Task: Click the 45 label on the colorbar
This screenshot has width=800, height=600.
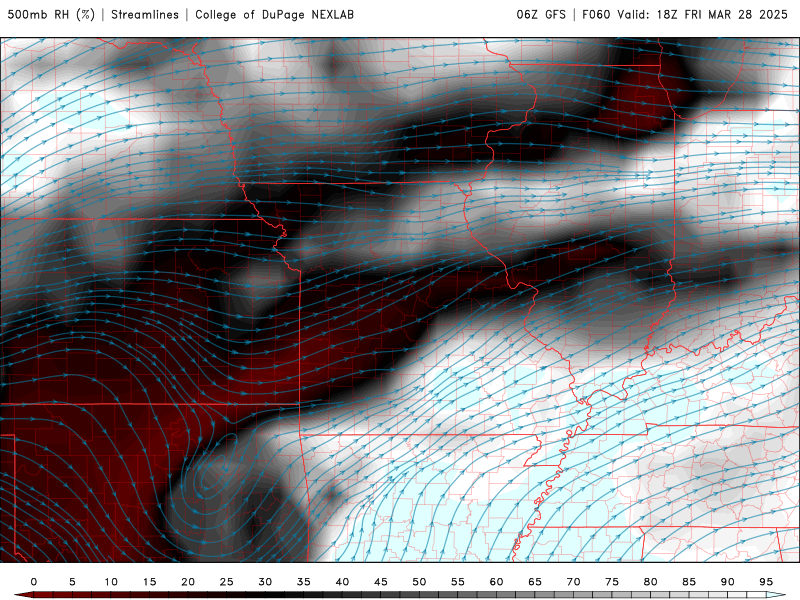Action: pos(381,582)
